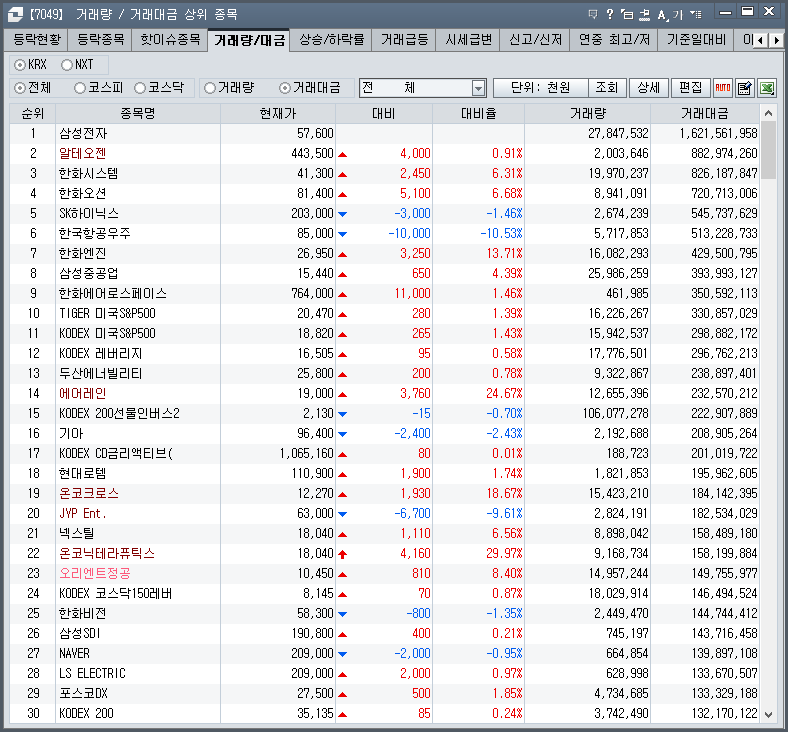Select stock name 한국항공우주
Screen dimensions: 788x732
coord(94,234)
